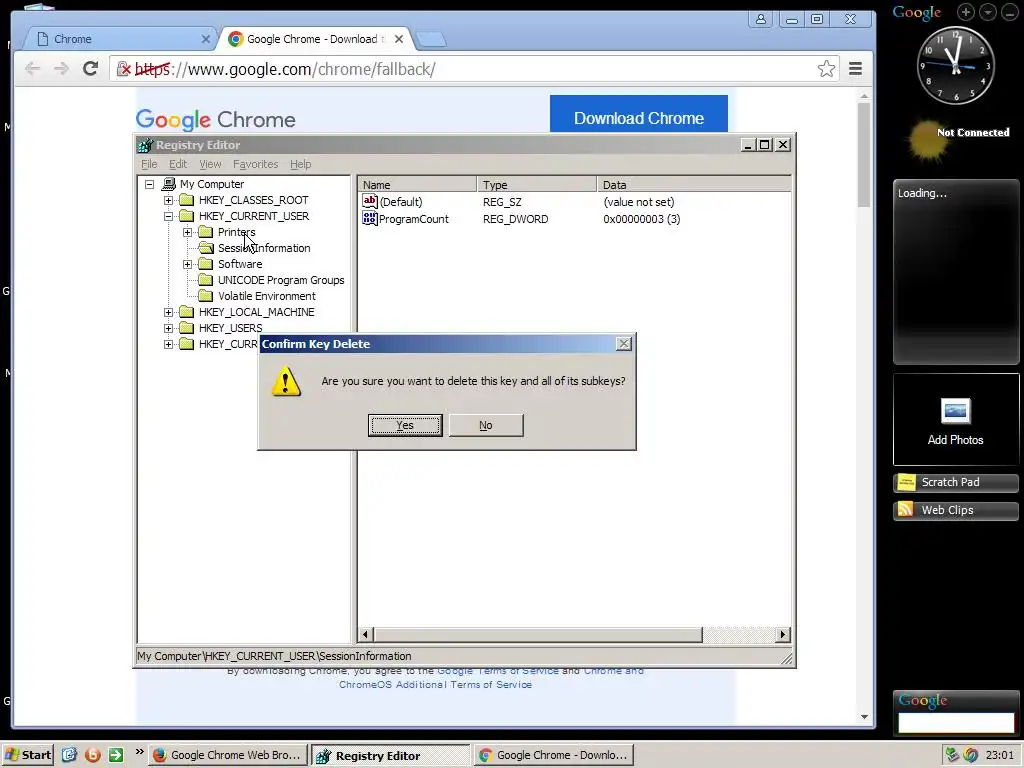The width and height of the screenshot is (1024, 768).
Task: Sort registry values by Name column
Action: point(417,185)
